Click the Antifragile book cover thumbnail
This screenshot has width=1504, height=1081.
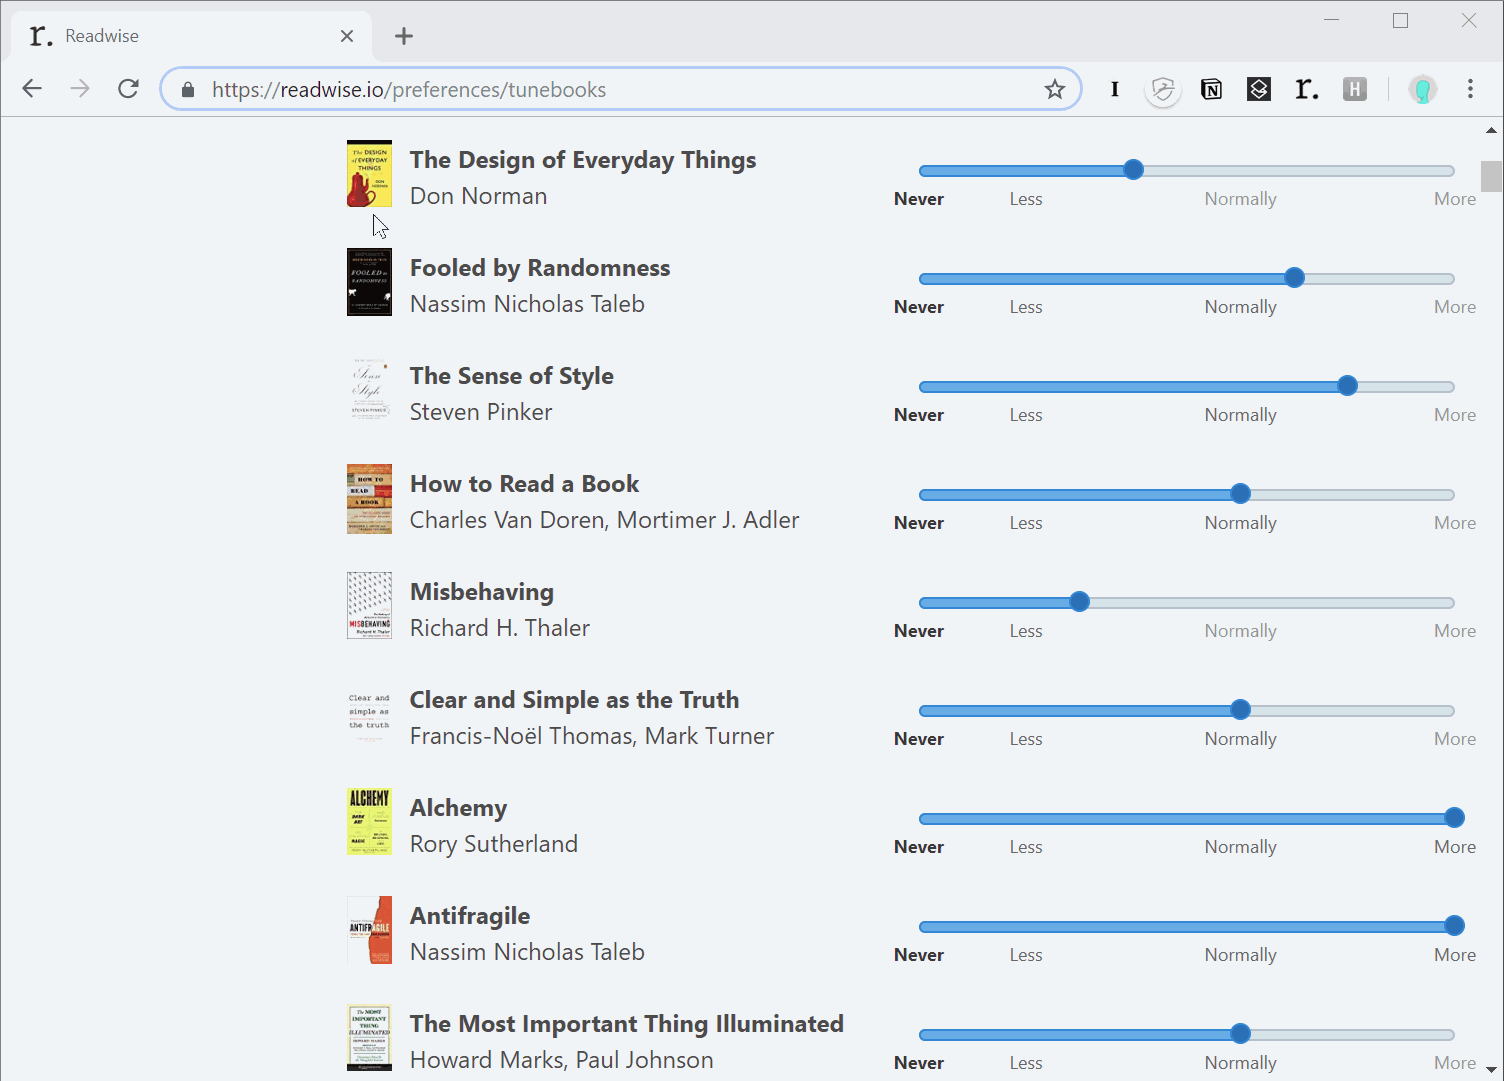click(369, 930)
